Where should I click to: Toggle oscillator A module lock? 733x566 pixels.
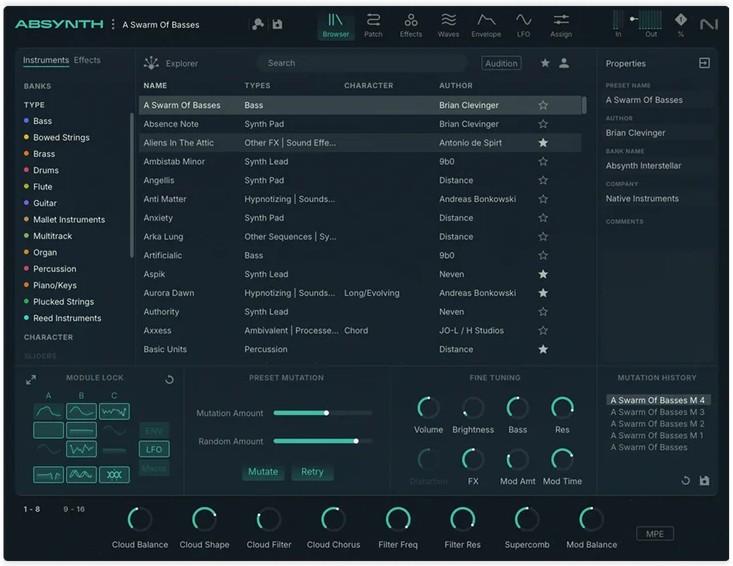49,411
